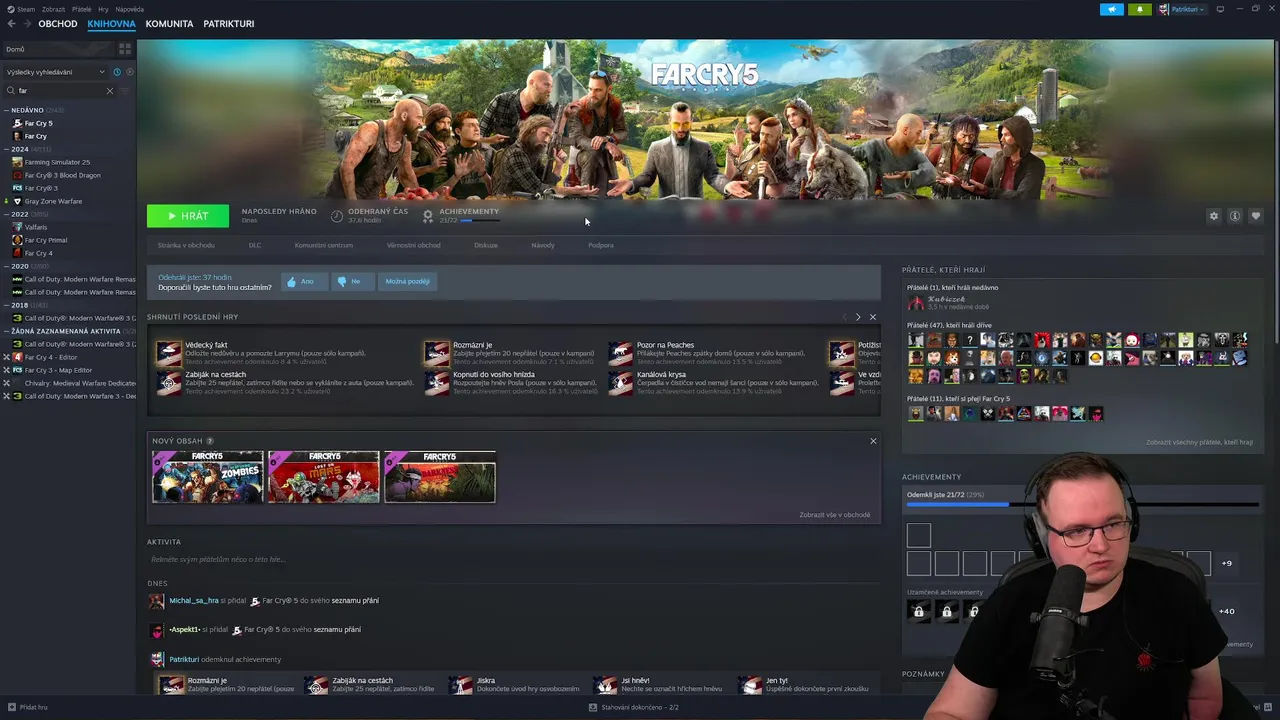The image size is (1280, 720).
Task: Open the Diskuze tab
Action: 486,245
